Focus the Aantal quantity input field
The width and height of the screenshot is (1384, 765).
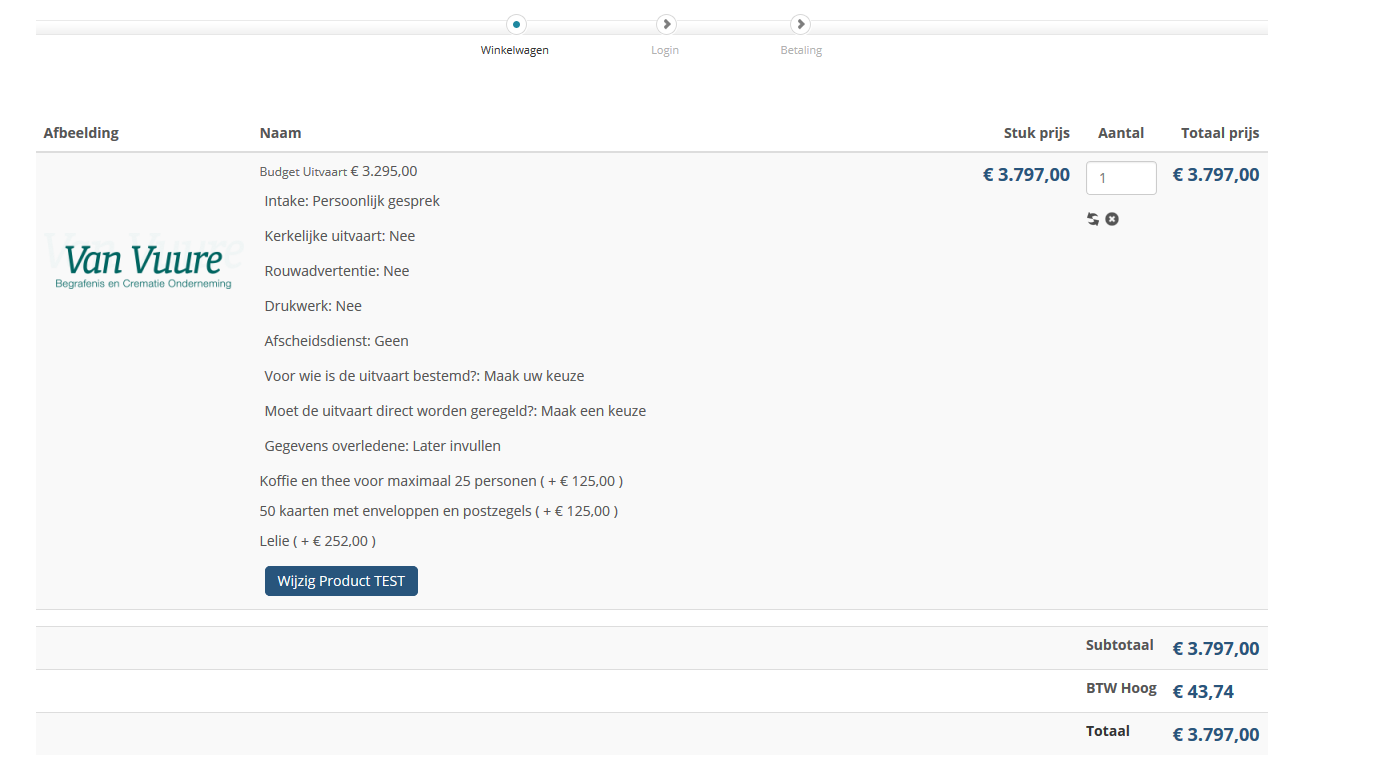(x=1121, y=178)
